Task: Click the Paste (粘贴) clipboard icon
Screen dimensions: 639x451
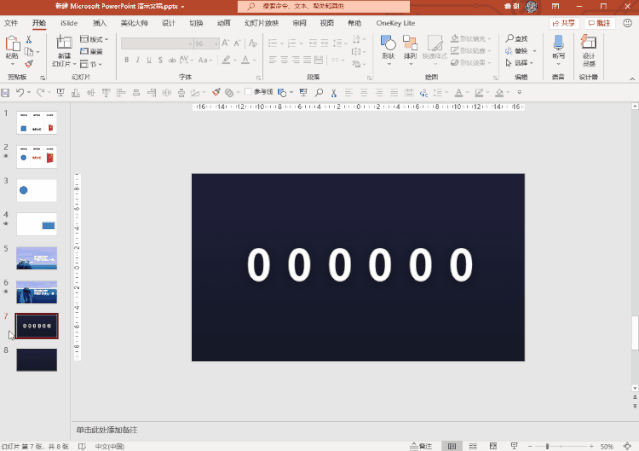Action: click(12, 43)
